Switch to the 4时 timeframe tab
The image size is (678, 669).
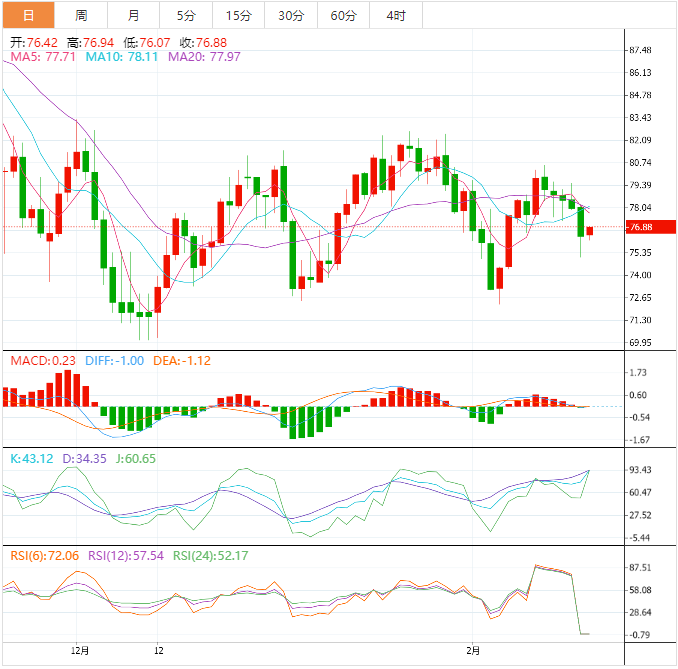pos(395,15)
